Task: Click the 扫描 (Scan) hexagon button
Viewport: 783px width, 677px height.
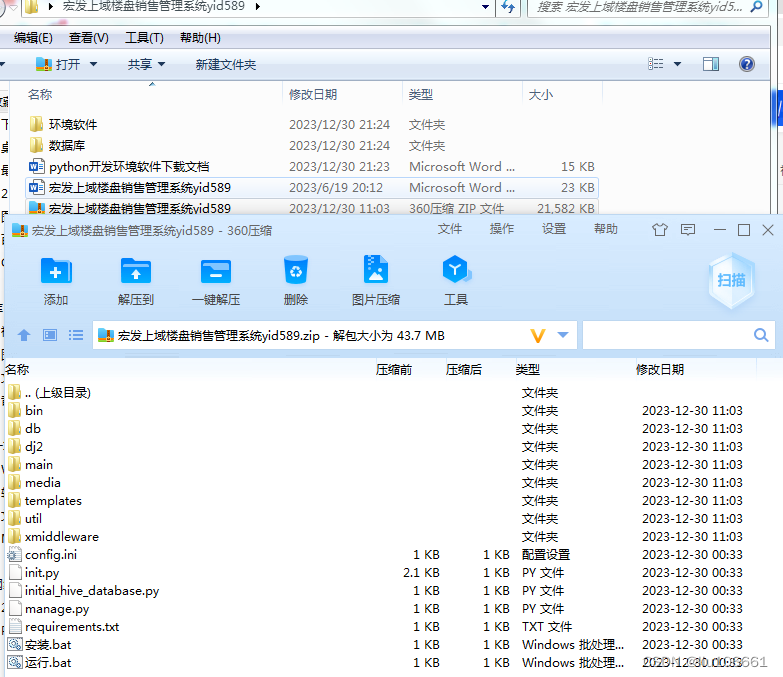Action: point(732,280)
